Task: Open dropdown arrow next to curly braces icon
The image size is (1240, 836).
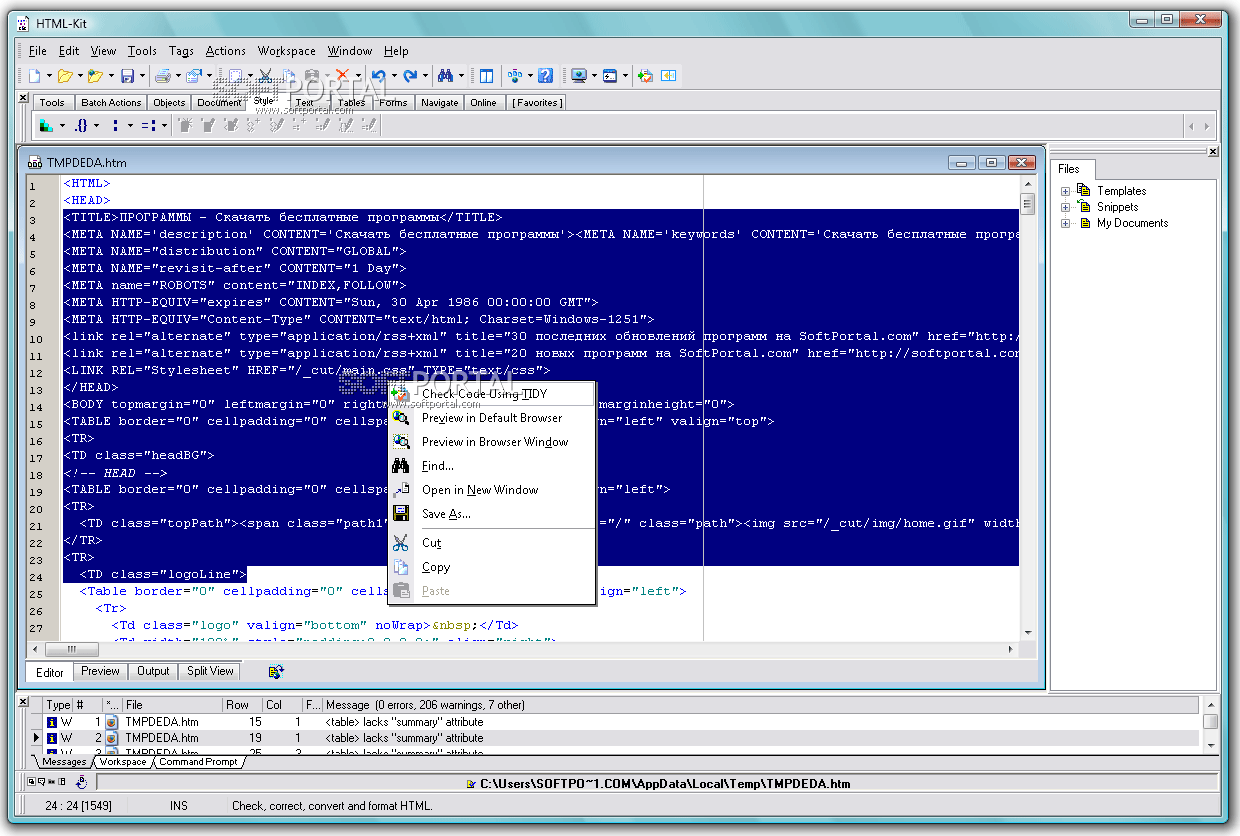Action: point(96,126)
